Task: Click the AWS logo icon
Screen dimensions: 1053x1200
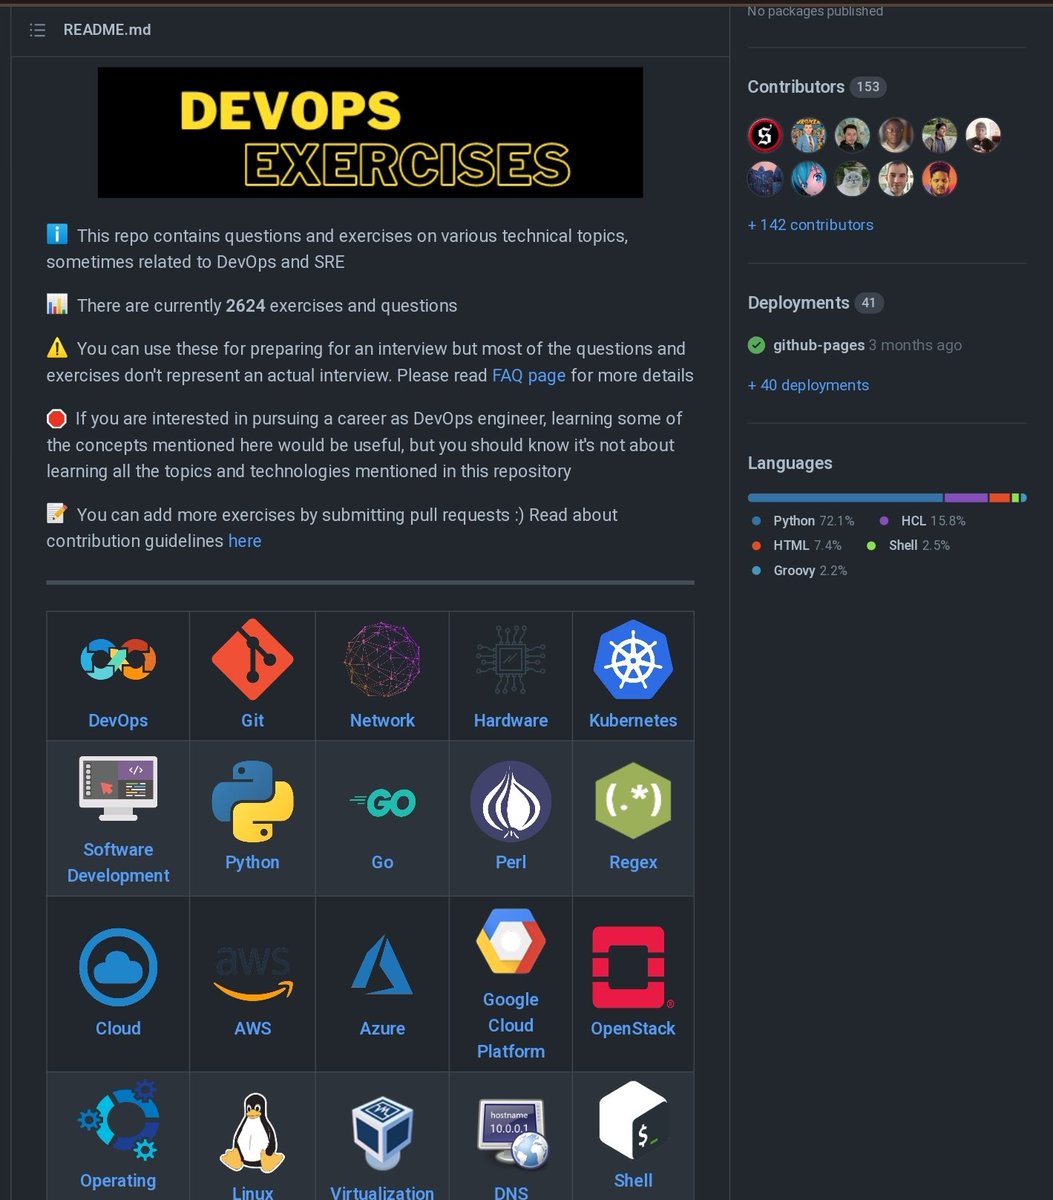Action: (252, 972)
